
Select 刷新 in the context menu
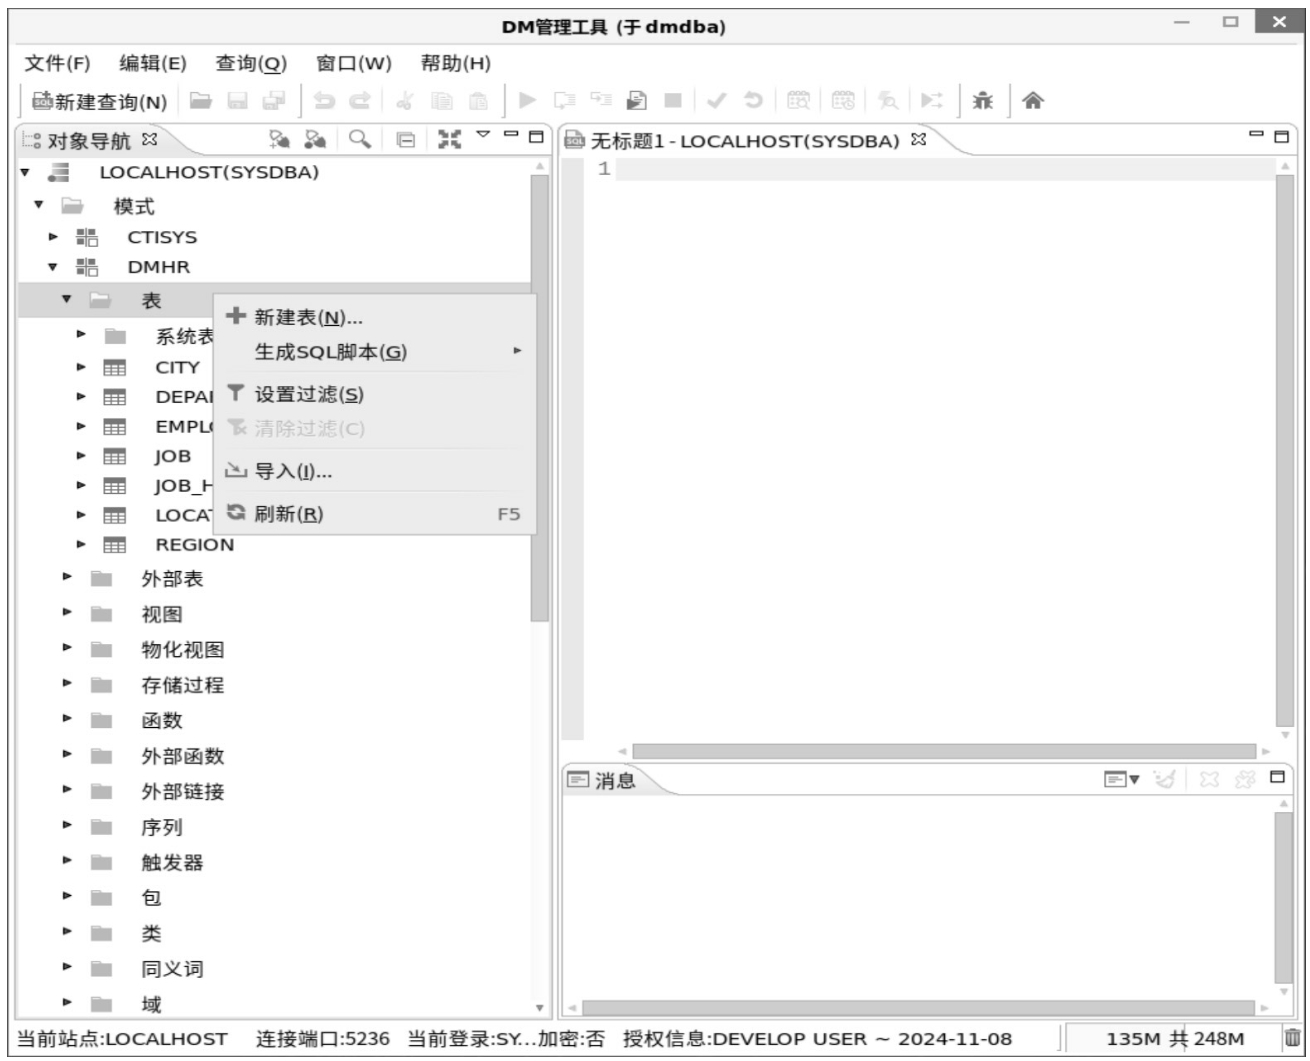coord(288,514)
